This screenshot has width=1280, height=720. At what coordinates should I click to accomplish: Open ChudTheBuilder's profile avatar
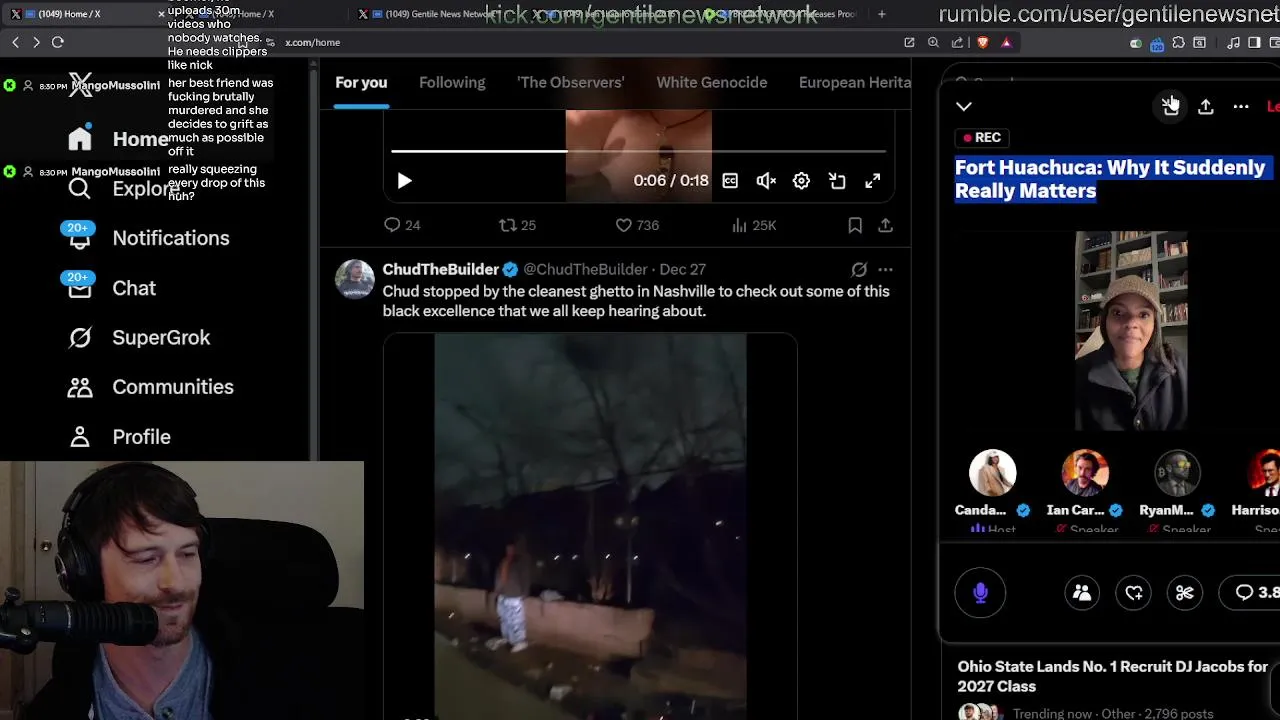(x=354, y=279)
